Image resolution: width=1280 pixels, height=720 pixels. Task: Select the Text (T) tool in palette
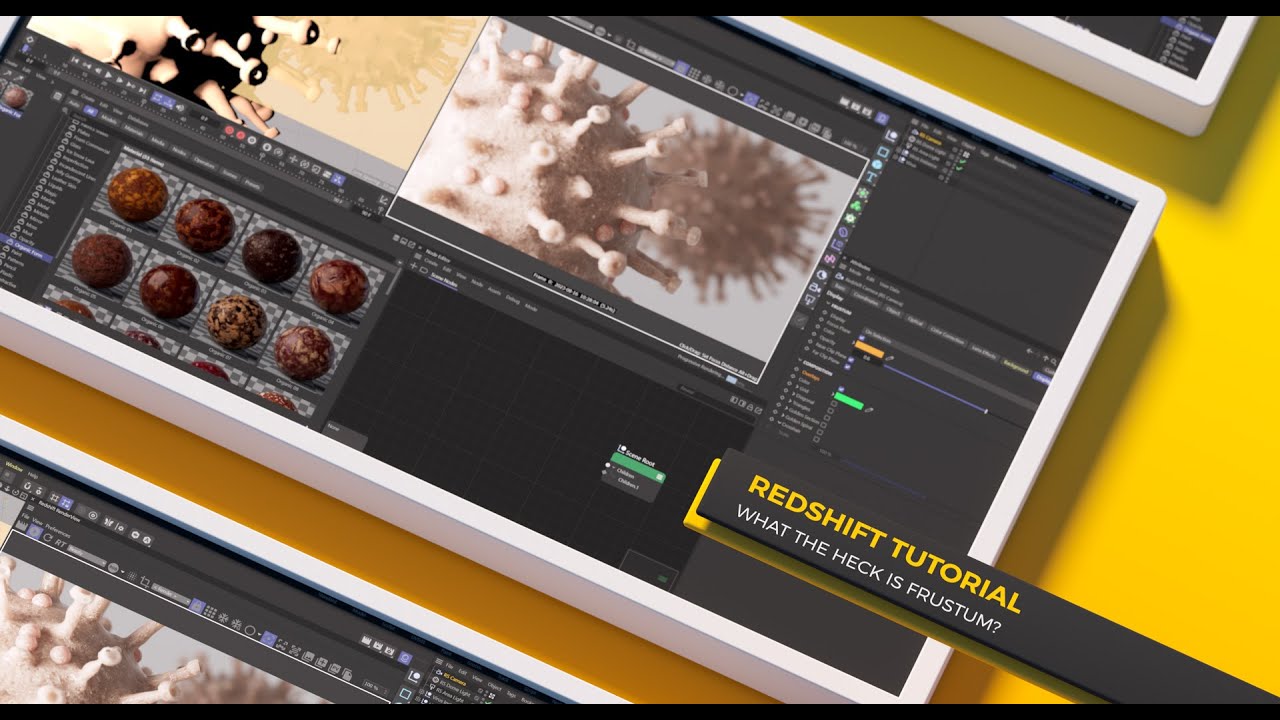pos(872,176)
